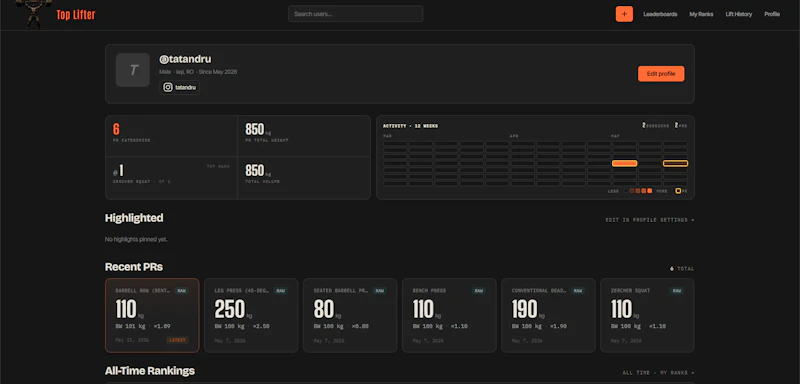Click the RAW badge on Zercher Squat card
The height and width of the screenshot is (384, 800).
click(x=677, y=291)
